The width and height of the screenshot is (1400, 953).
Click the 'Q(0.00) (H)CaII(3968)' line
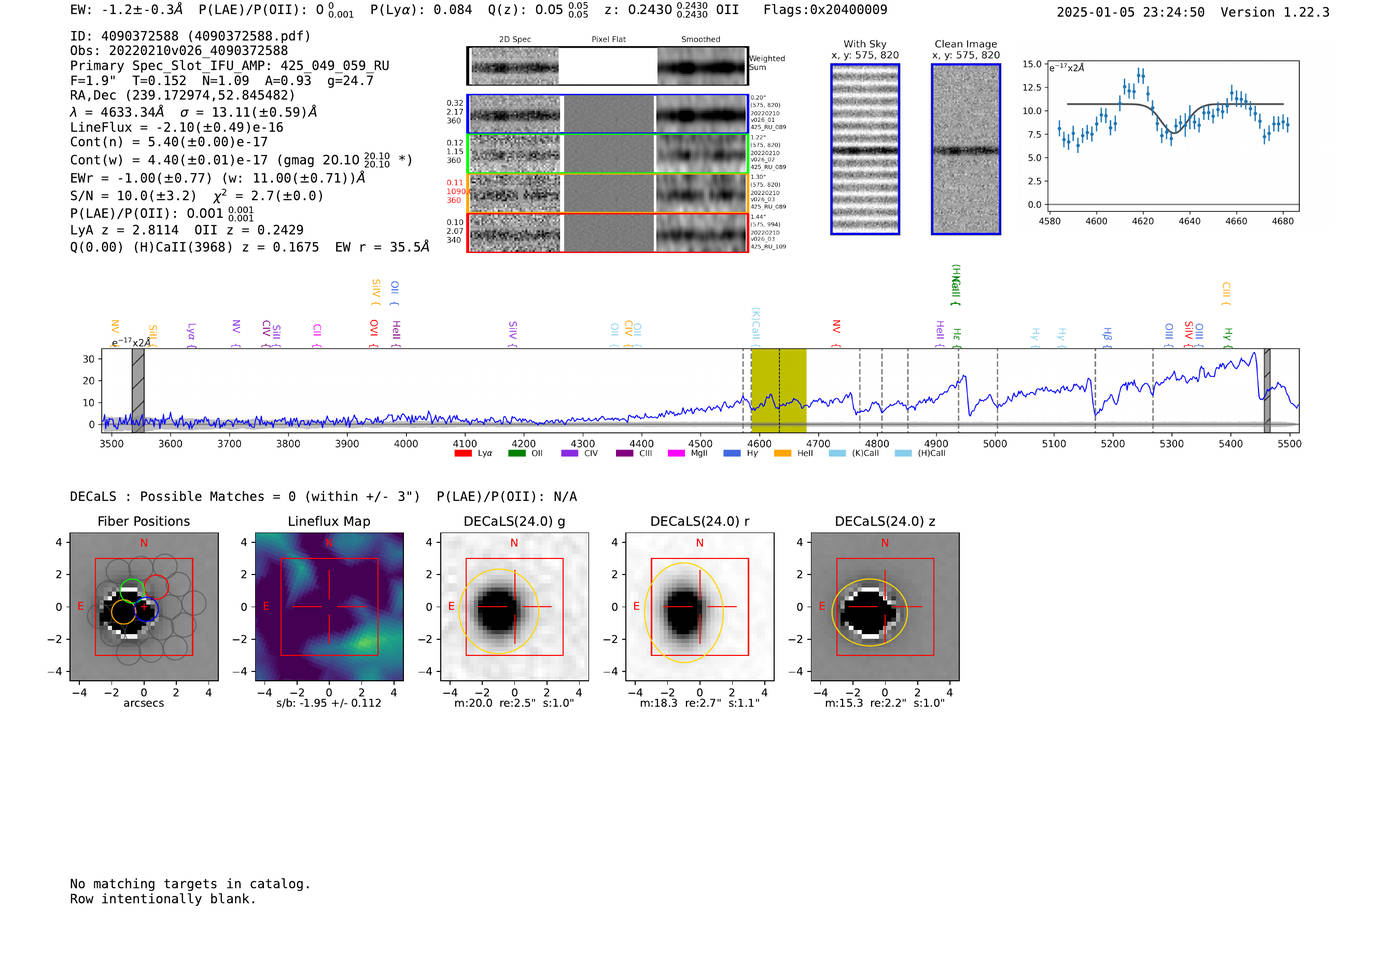250,247
